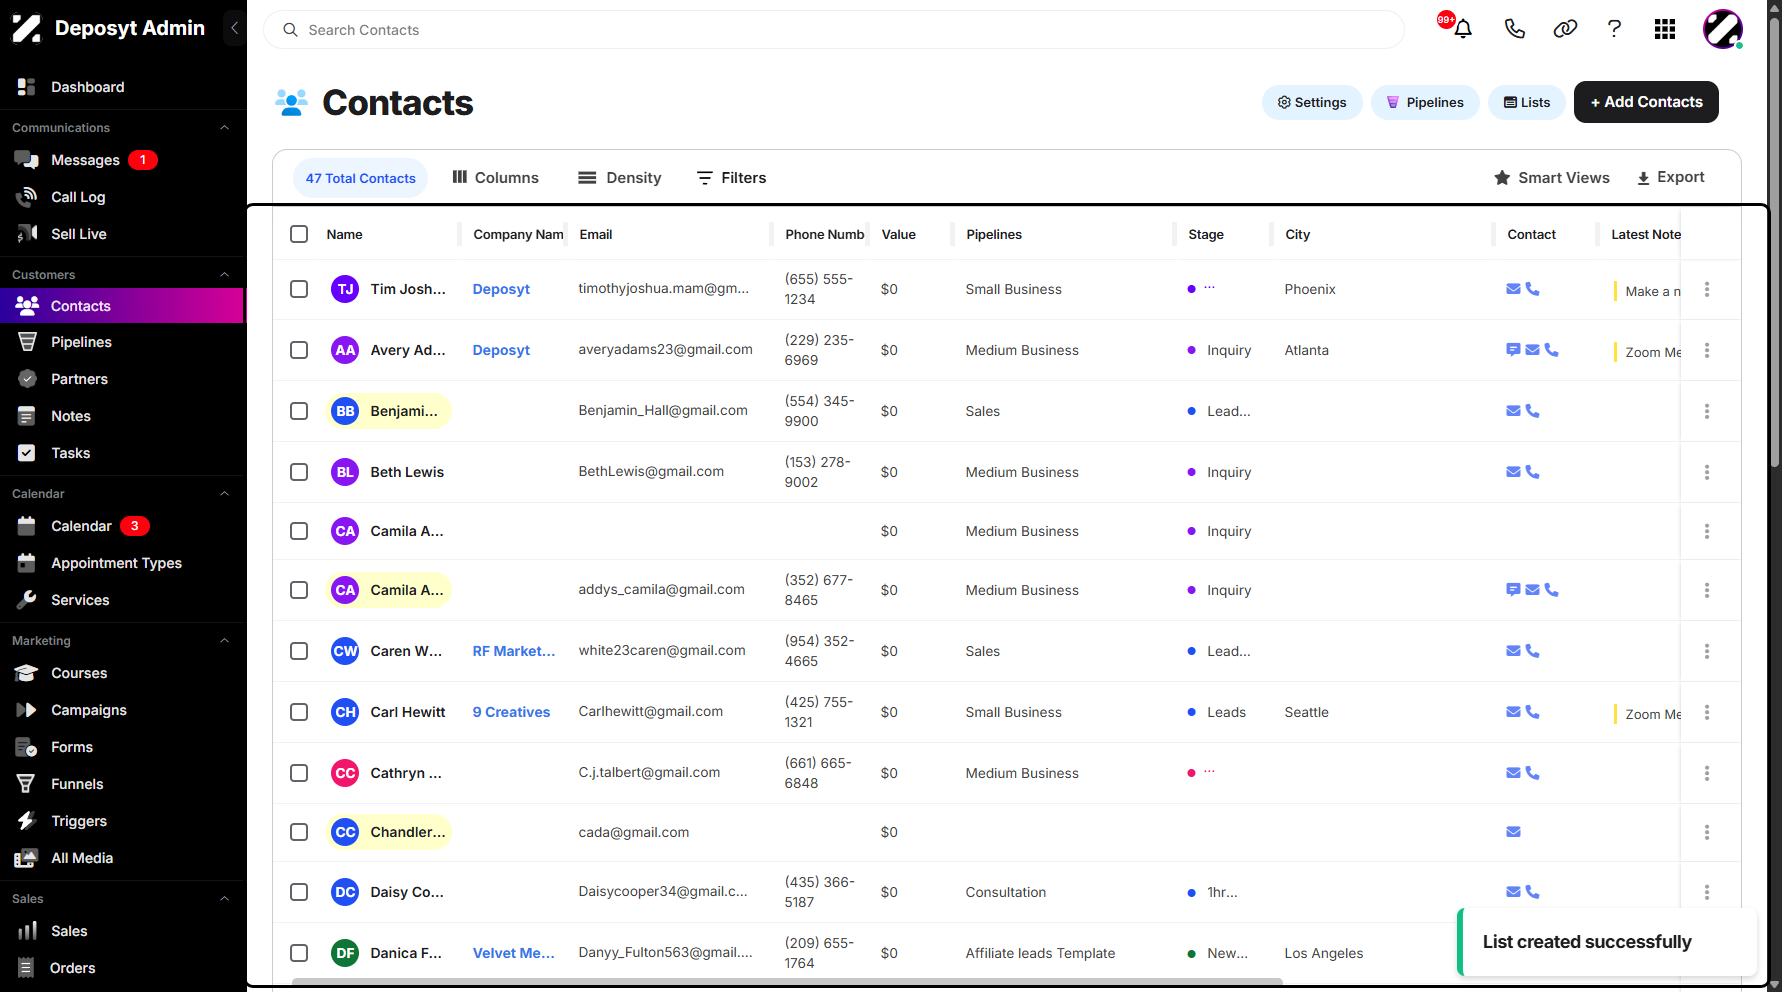Open the help question mark icon
Image resolution: width=1782 pixels, height=992 pixels.
click(x=1614, y=29)
